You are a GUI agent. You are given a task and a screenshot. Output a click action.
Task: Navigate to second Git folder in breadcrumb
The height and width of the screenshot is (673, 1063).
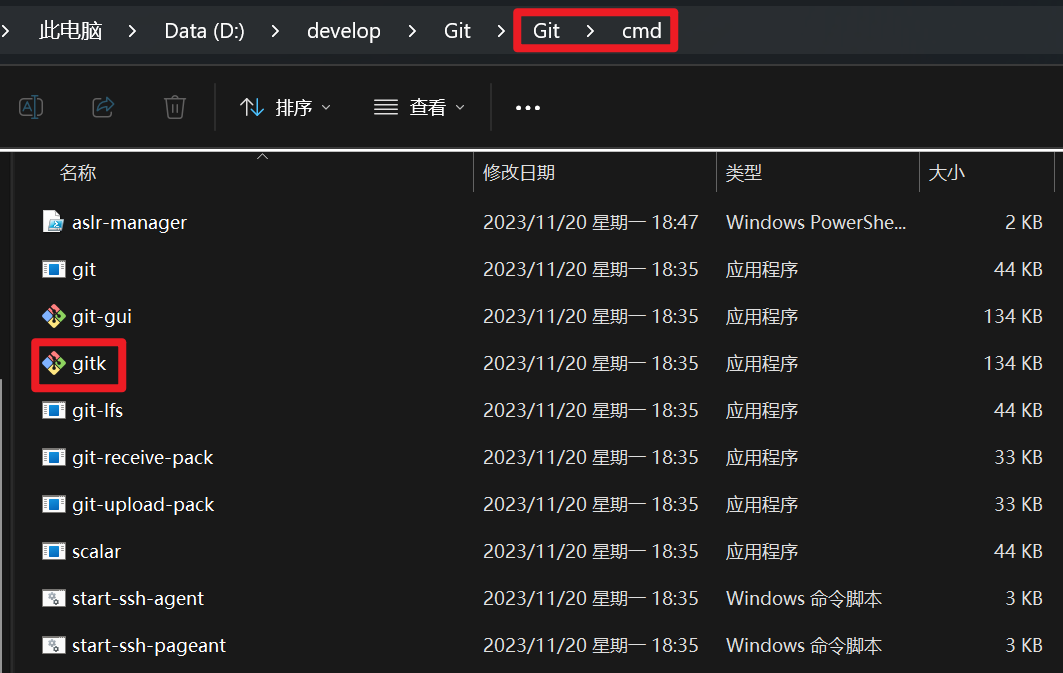546,30
